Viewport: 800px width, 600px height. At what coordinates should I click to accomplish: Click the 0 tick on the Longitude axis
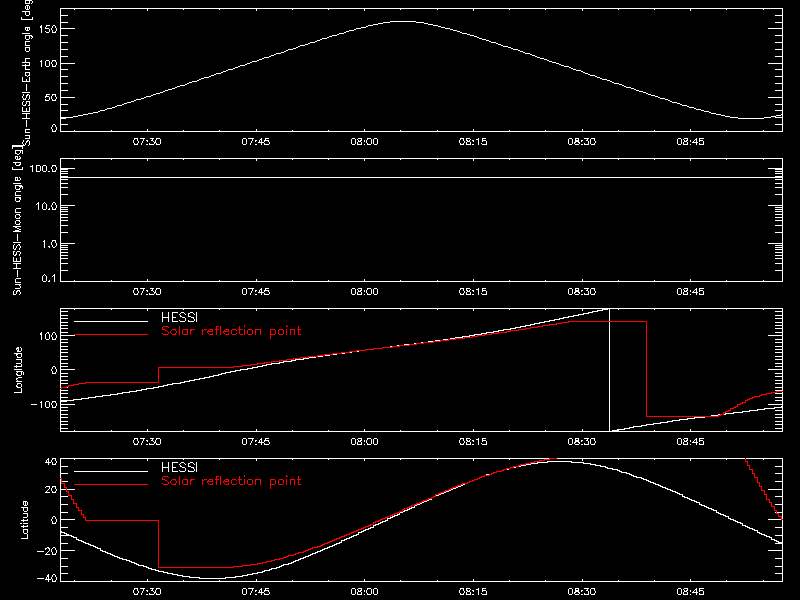click(x=54, y=370)
